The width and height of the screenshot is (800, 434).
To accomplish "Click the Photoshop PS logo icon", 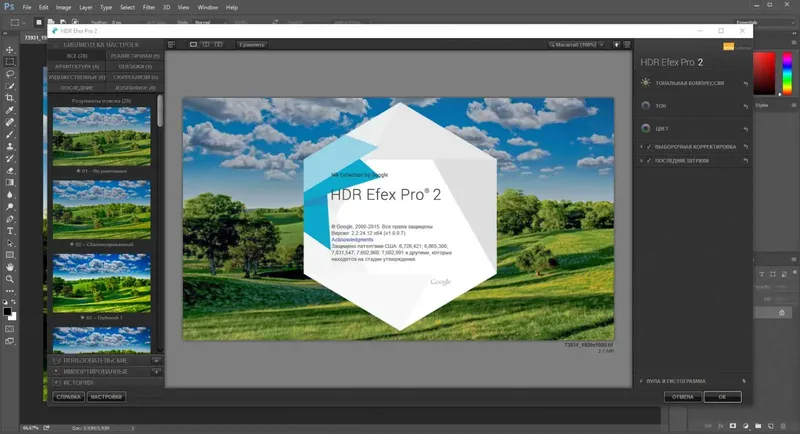I will pos(9,7).
